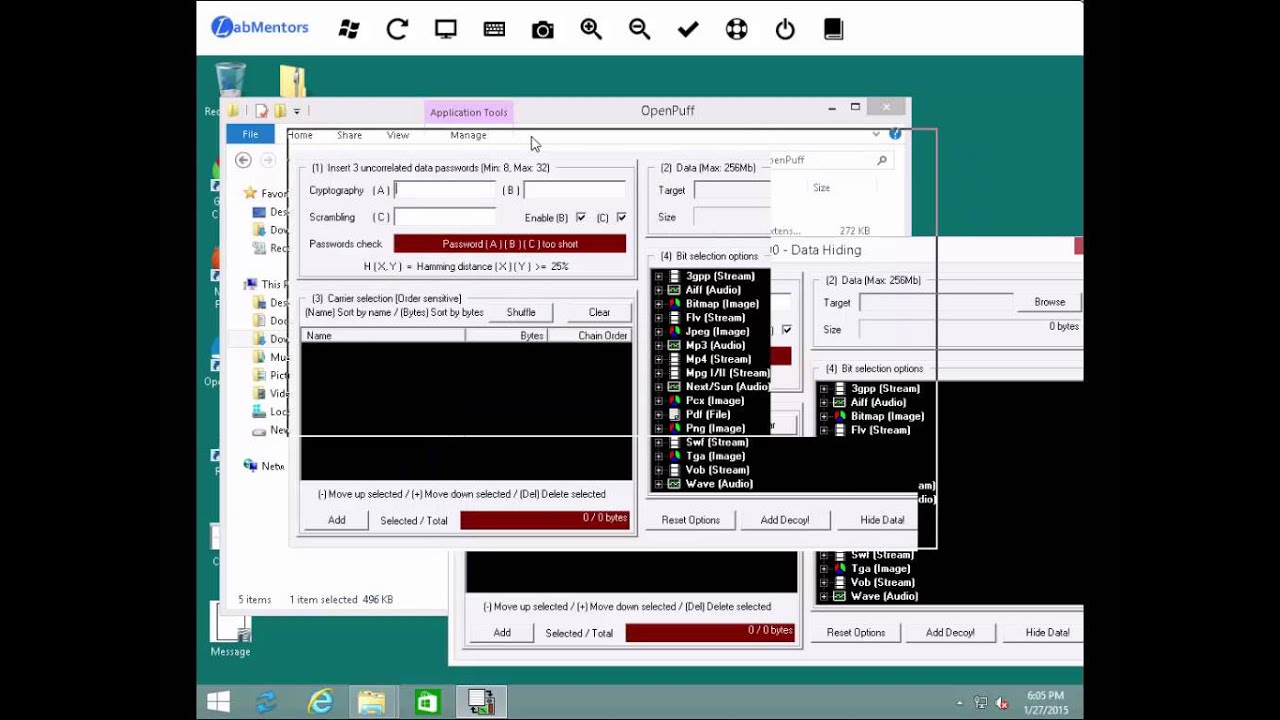Click the Explorer back arrow button
The height and width of the screenshot is (720, 1280).
243,160
